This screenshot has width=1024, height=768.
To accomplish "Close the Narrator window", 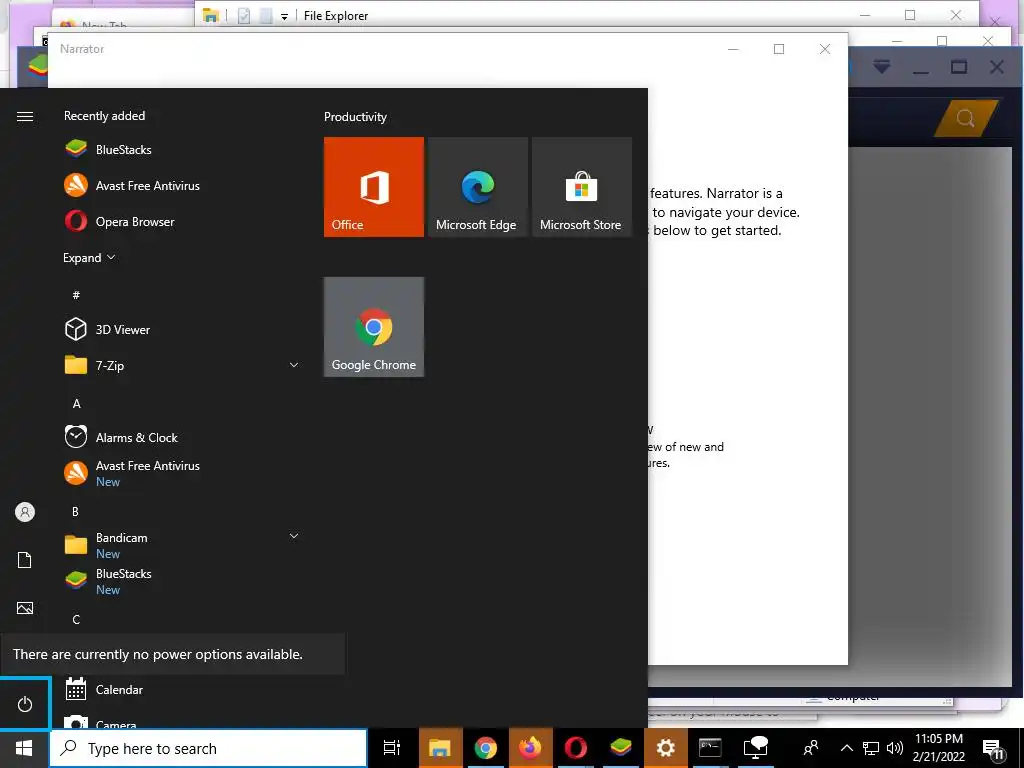I will (825, 49).
